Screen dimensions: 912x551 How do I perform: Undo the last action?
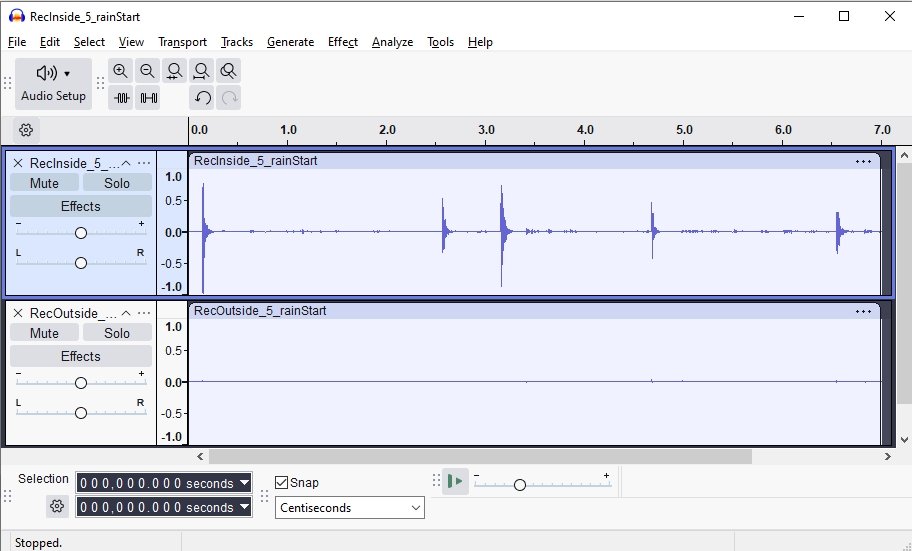tap(203, 98)
